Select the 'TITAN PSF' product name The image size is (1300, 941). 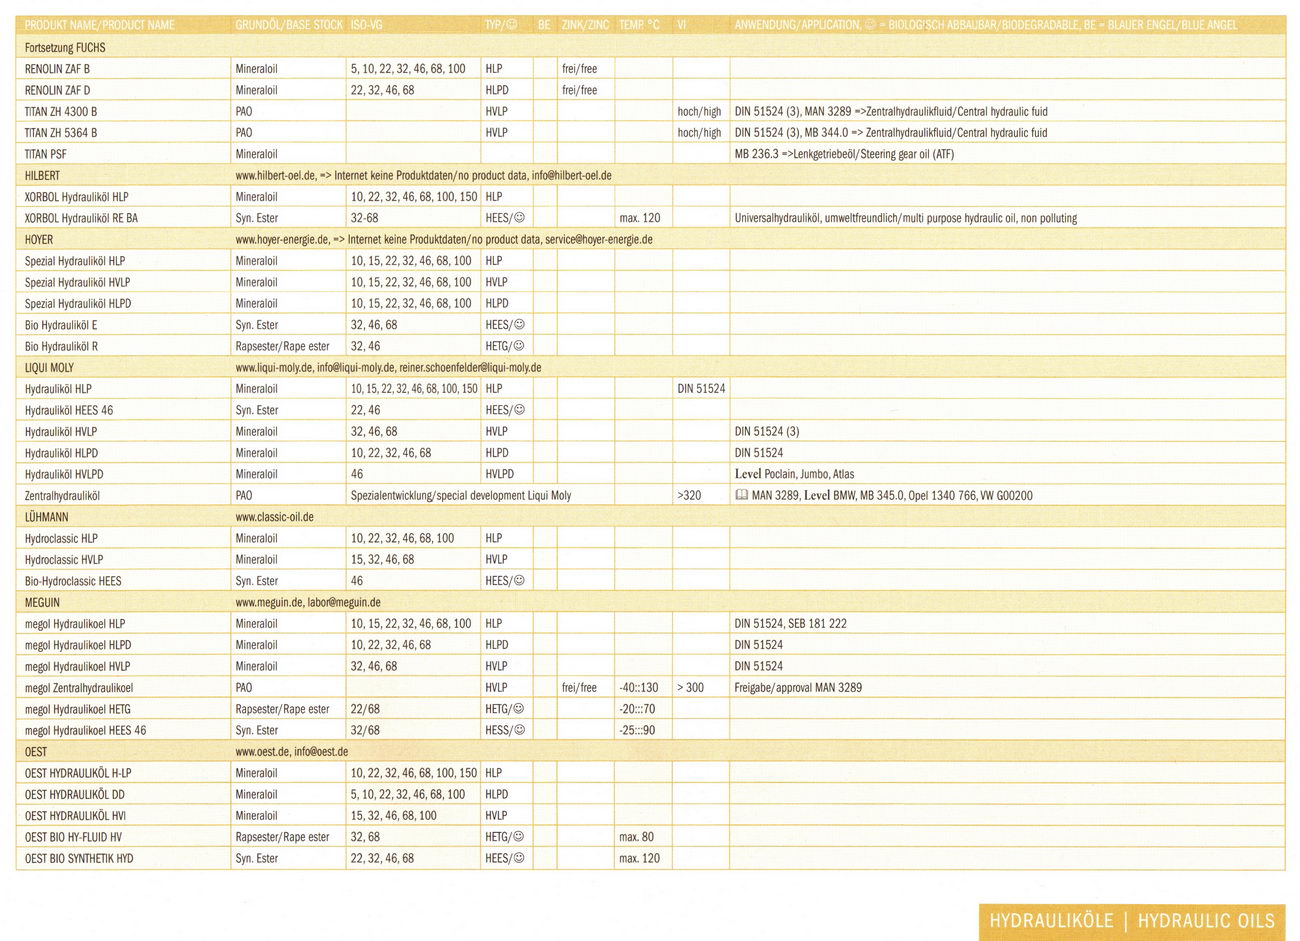tap(46, 154)
